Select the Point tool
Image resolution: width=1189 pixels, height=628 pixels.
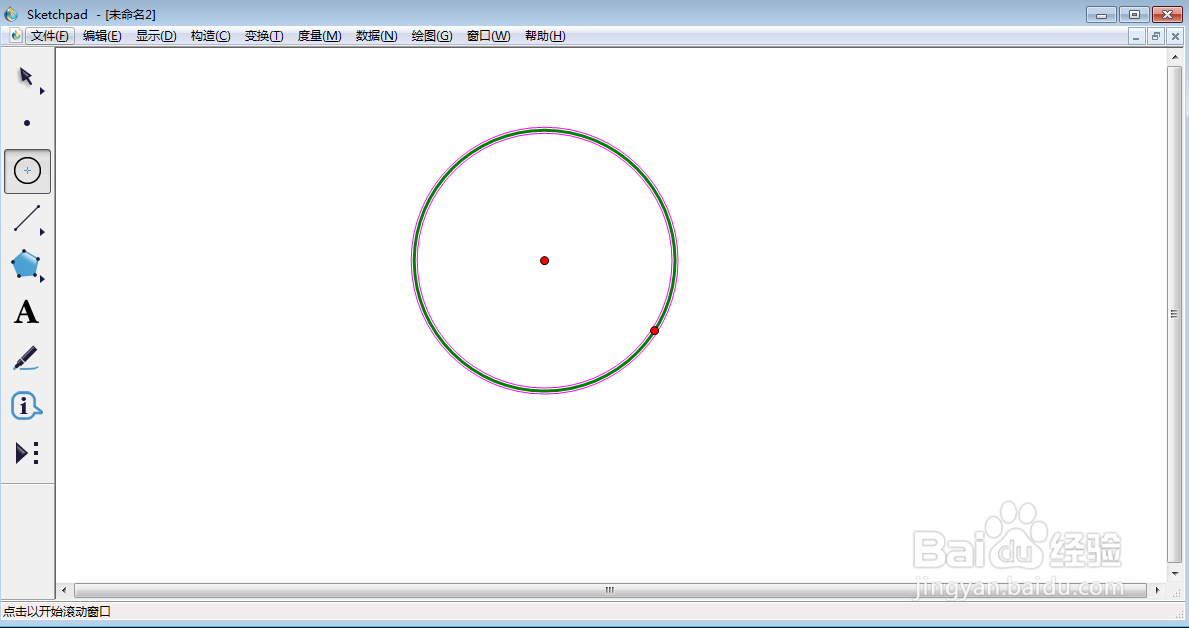tap(27, 123)
